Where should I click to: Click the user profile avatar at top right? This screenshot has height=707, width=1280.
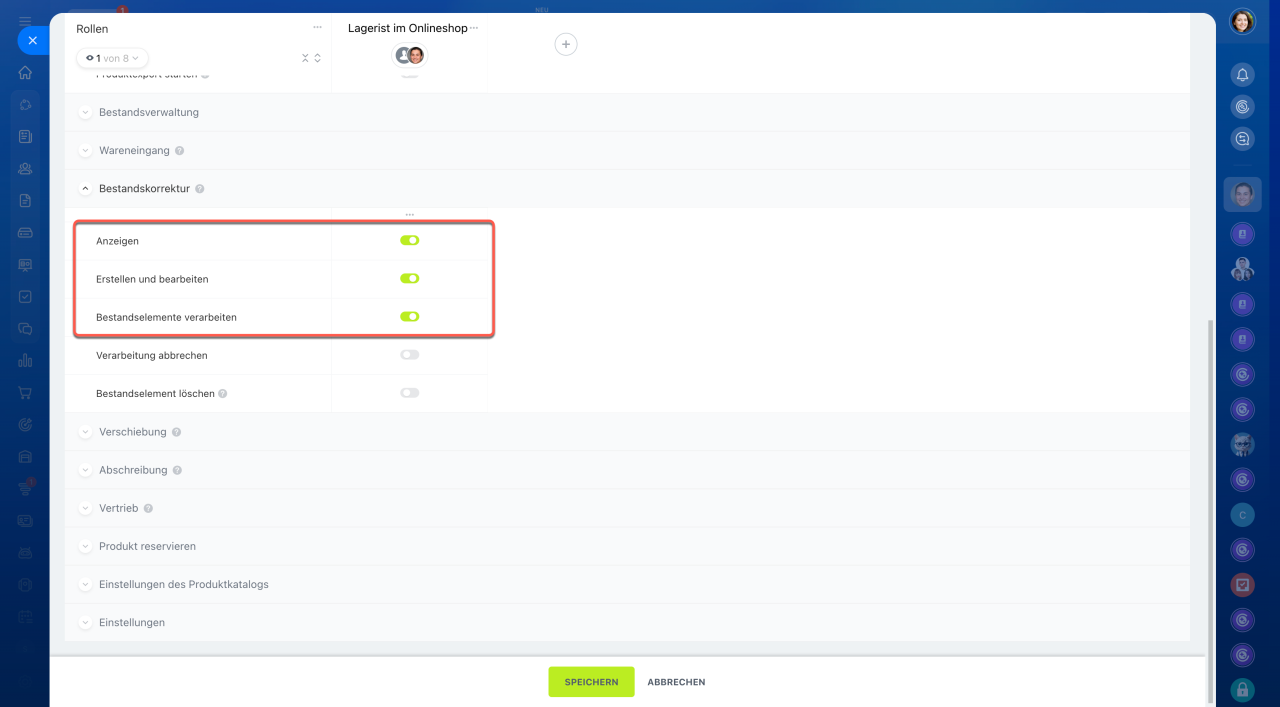pos(1242,21)
